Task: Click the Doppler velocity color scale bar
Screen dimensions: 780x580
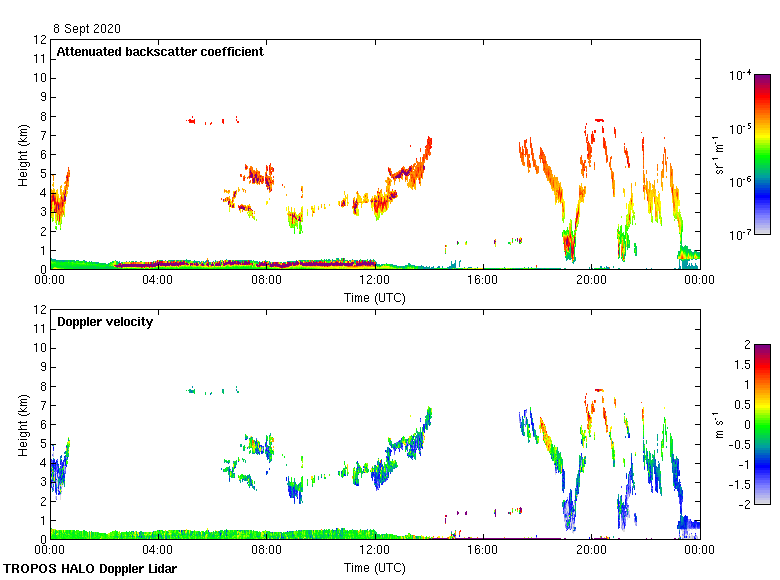Action: pyautogui.click(x=762, y=424)
